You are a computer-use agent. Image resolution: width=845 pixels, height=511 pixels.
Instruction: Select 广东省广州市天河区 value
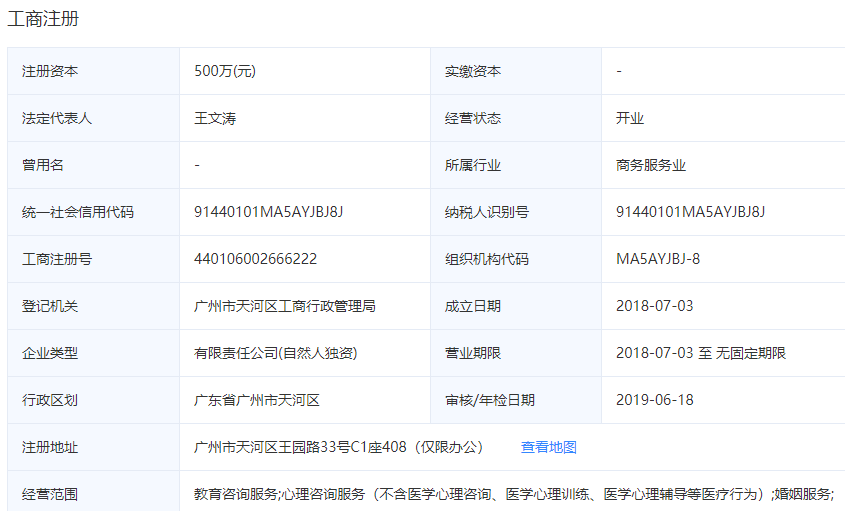(x=257, y=399)
